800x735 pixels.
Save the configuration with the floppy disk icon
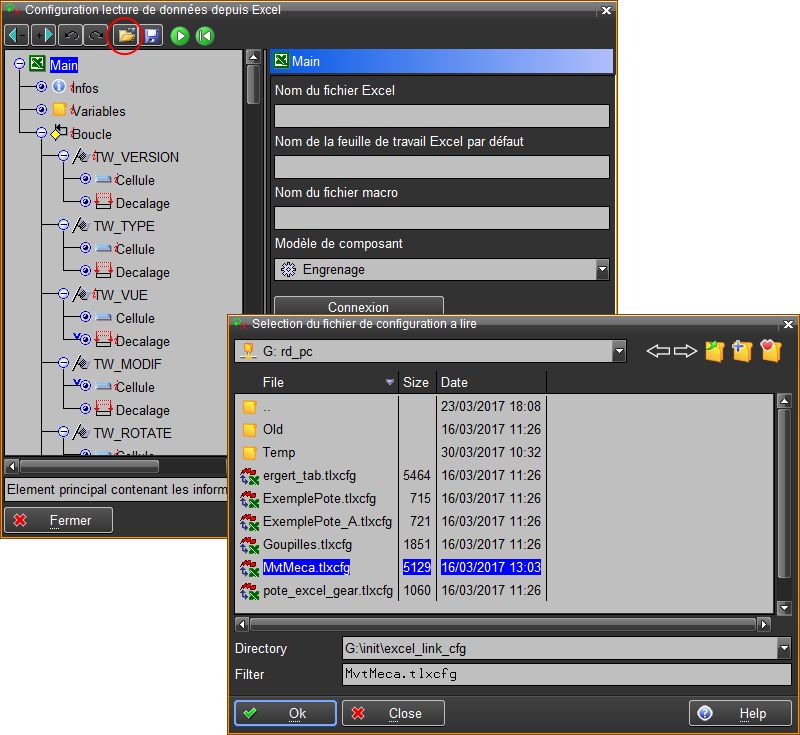coord(151,36)
